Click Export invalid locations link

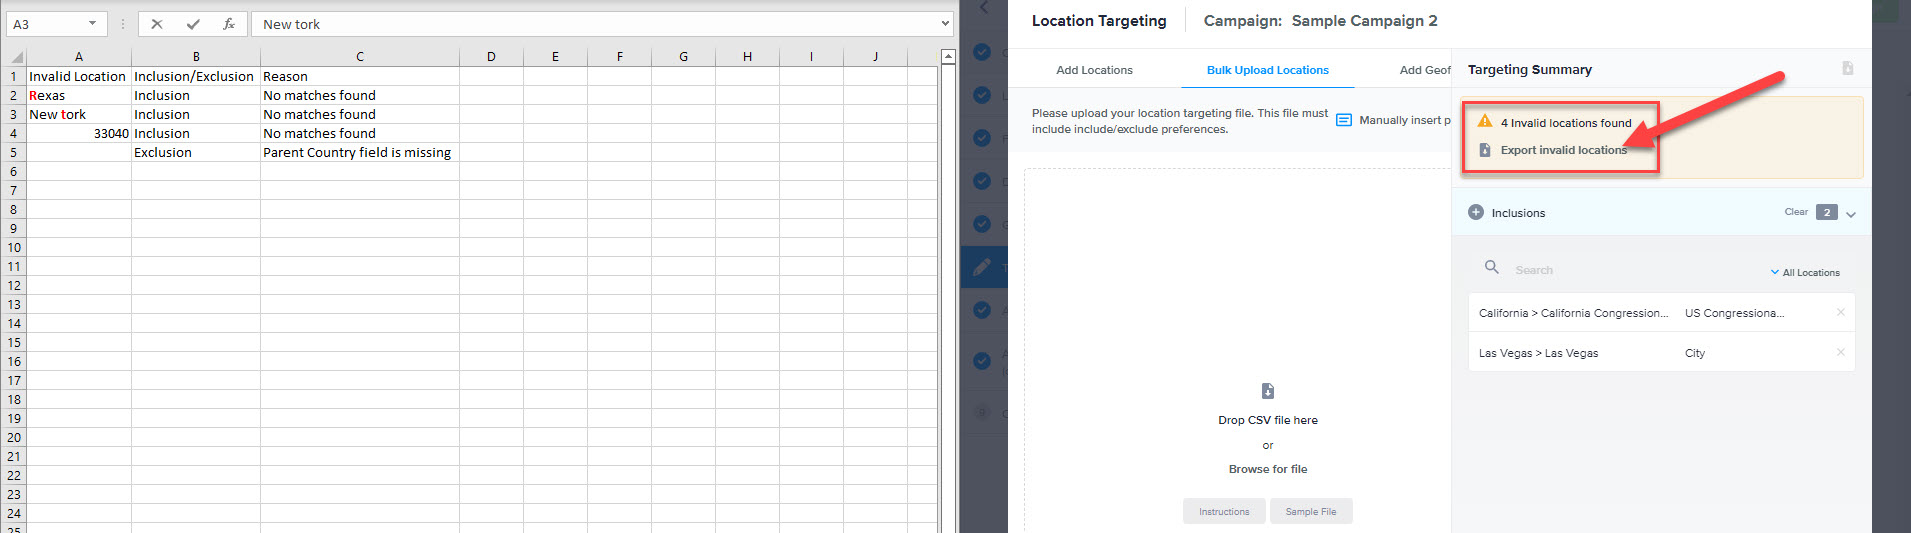1563,150
